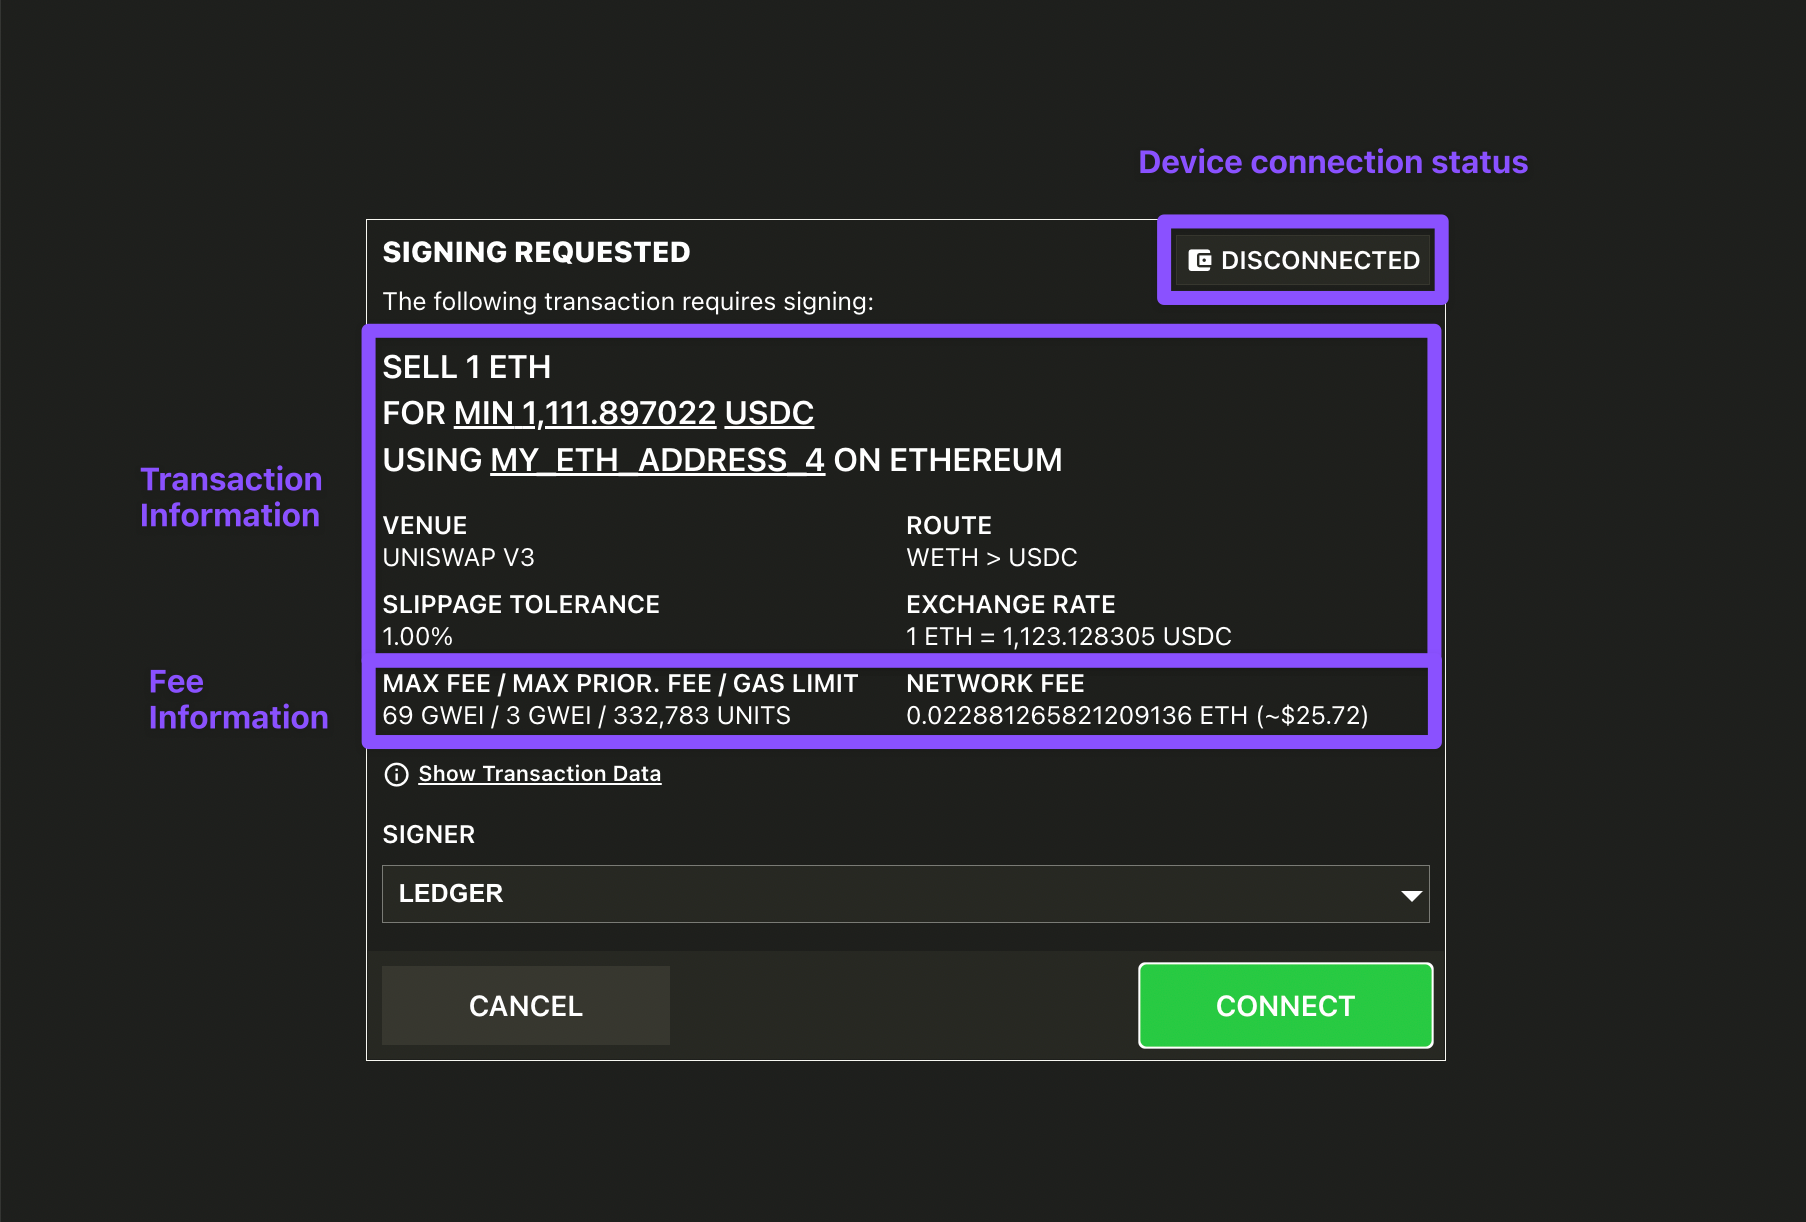The image size is (1806, 1222).
Task: Open the MY_ETH_ADDRESS_4 address link
Action: point(657,460)
